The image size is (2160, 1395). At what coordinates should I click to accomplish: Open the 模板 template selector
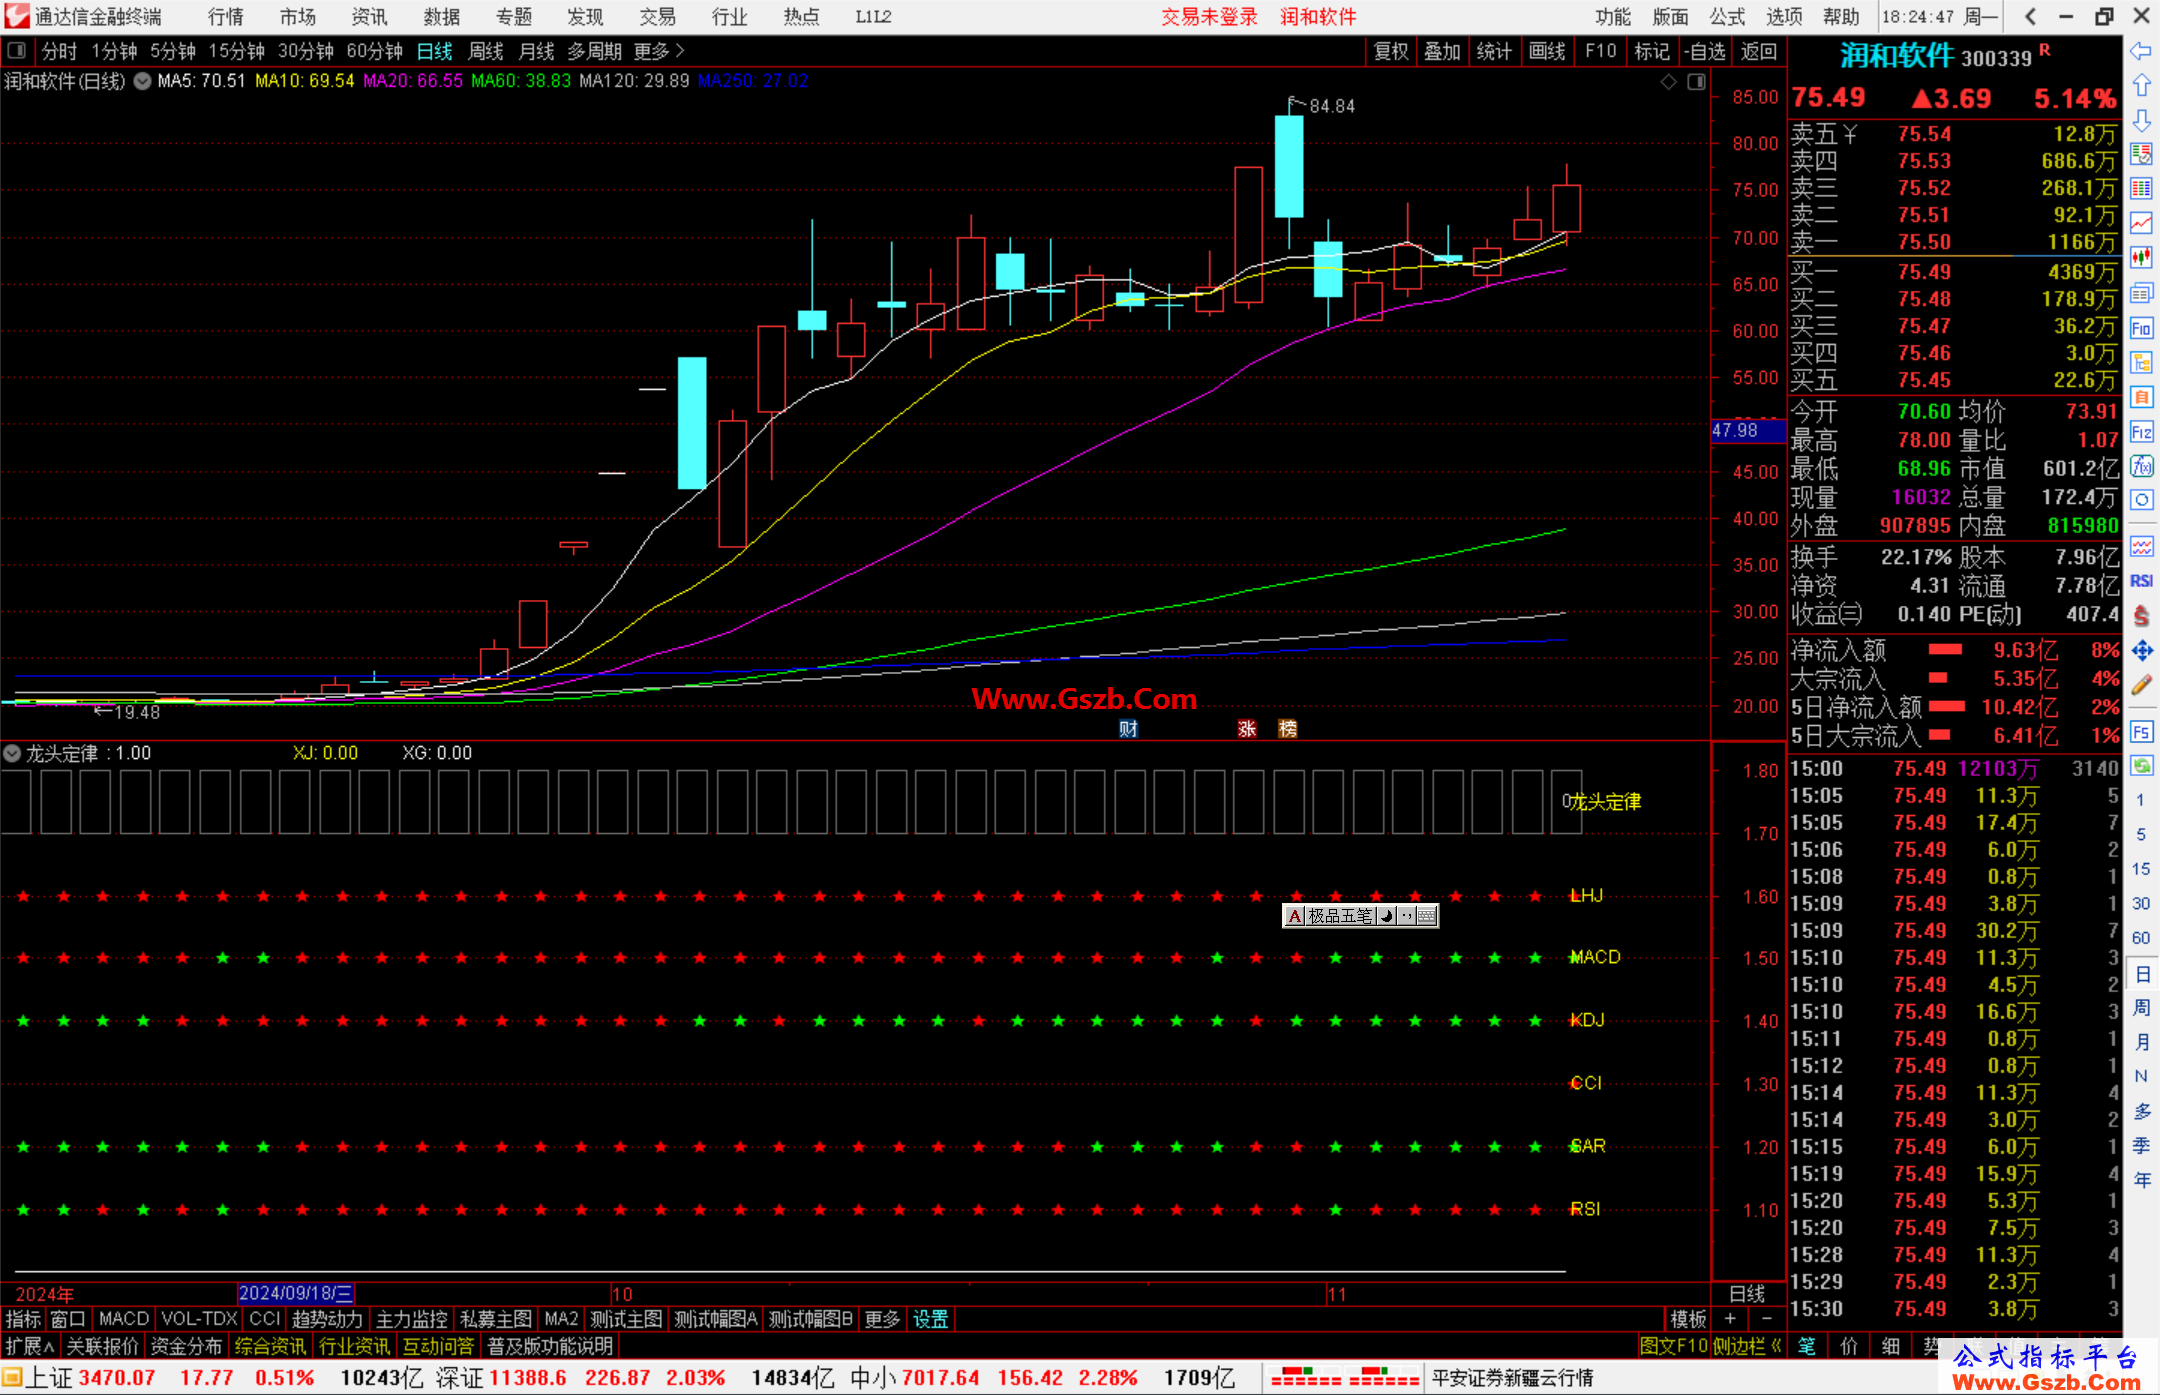click(x=1688, y=1319)
